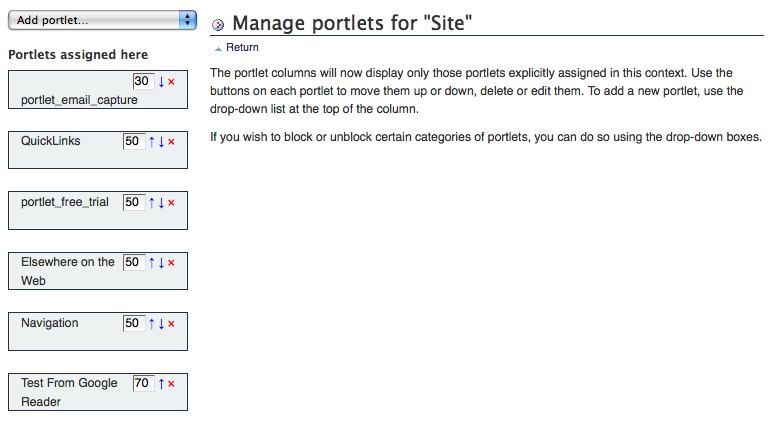Open the Add portlet dropdown
This screenshot has width=772, height=438.
[101, 20]
